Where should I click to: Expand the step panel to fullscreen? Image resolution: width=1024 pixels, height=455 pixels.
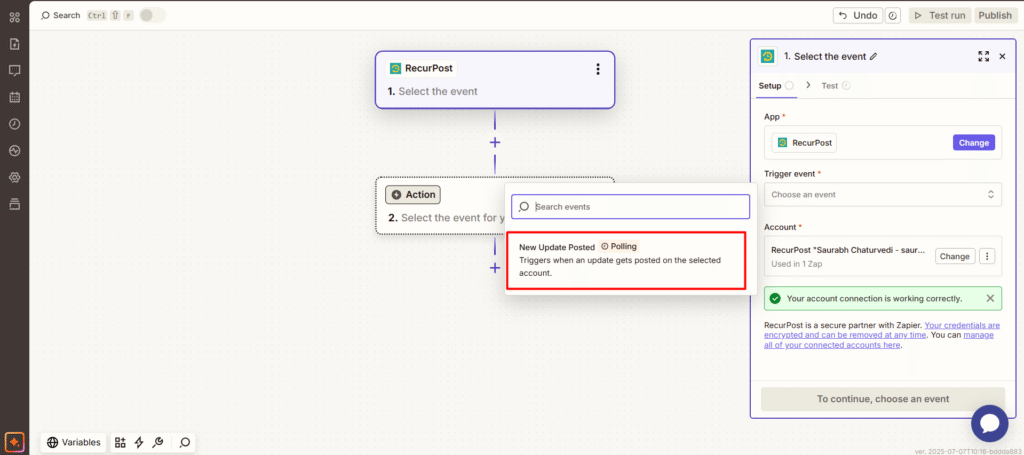(x=984, y=57)
